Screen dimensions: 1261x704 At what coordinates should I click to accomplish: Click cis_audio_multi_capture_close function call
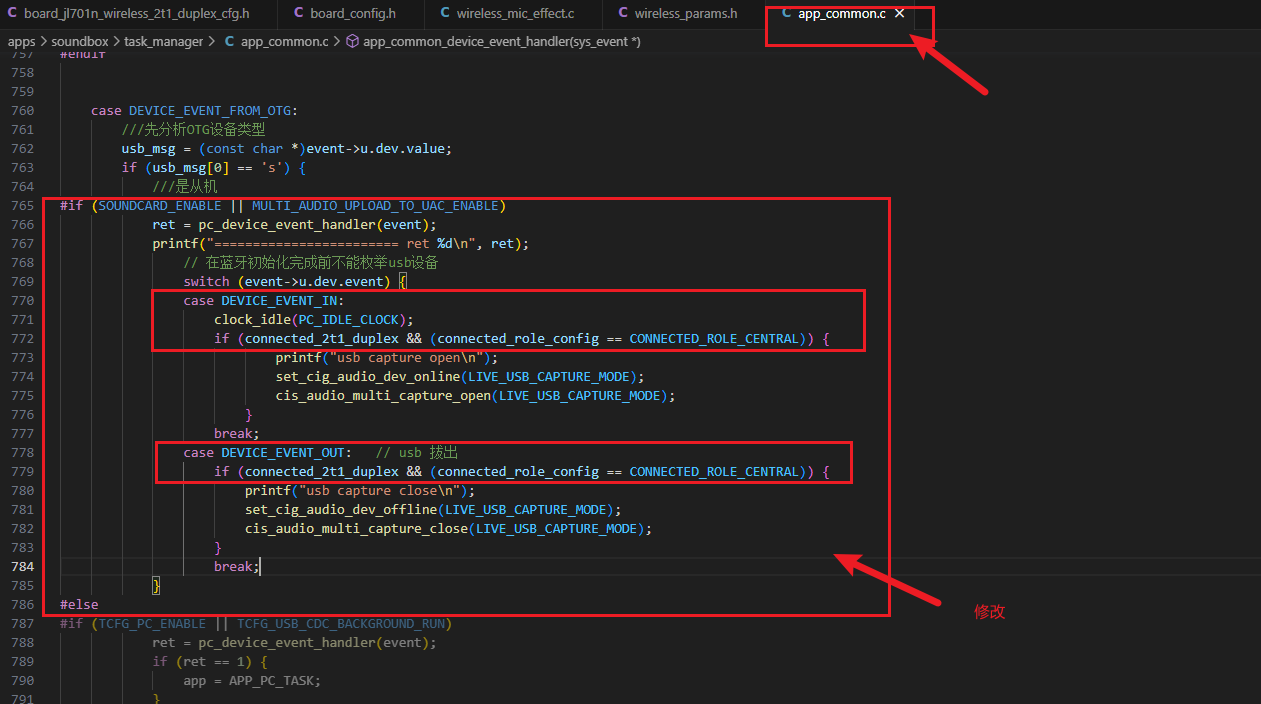click(x=356, y=529)
